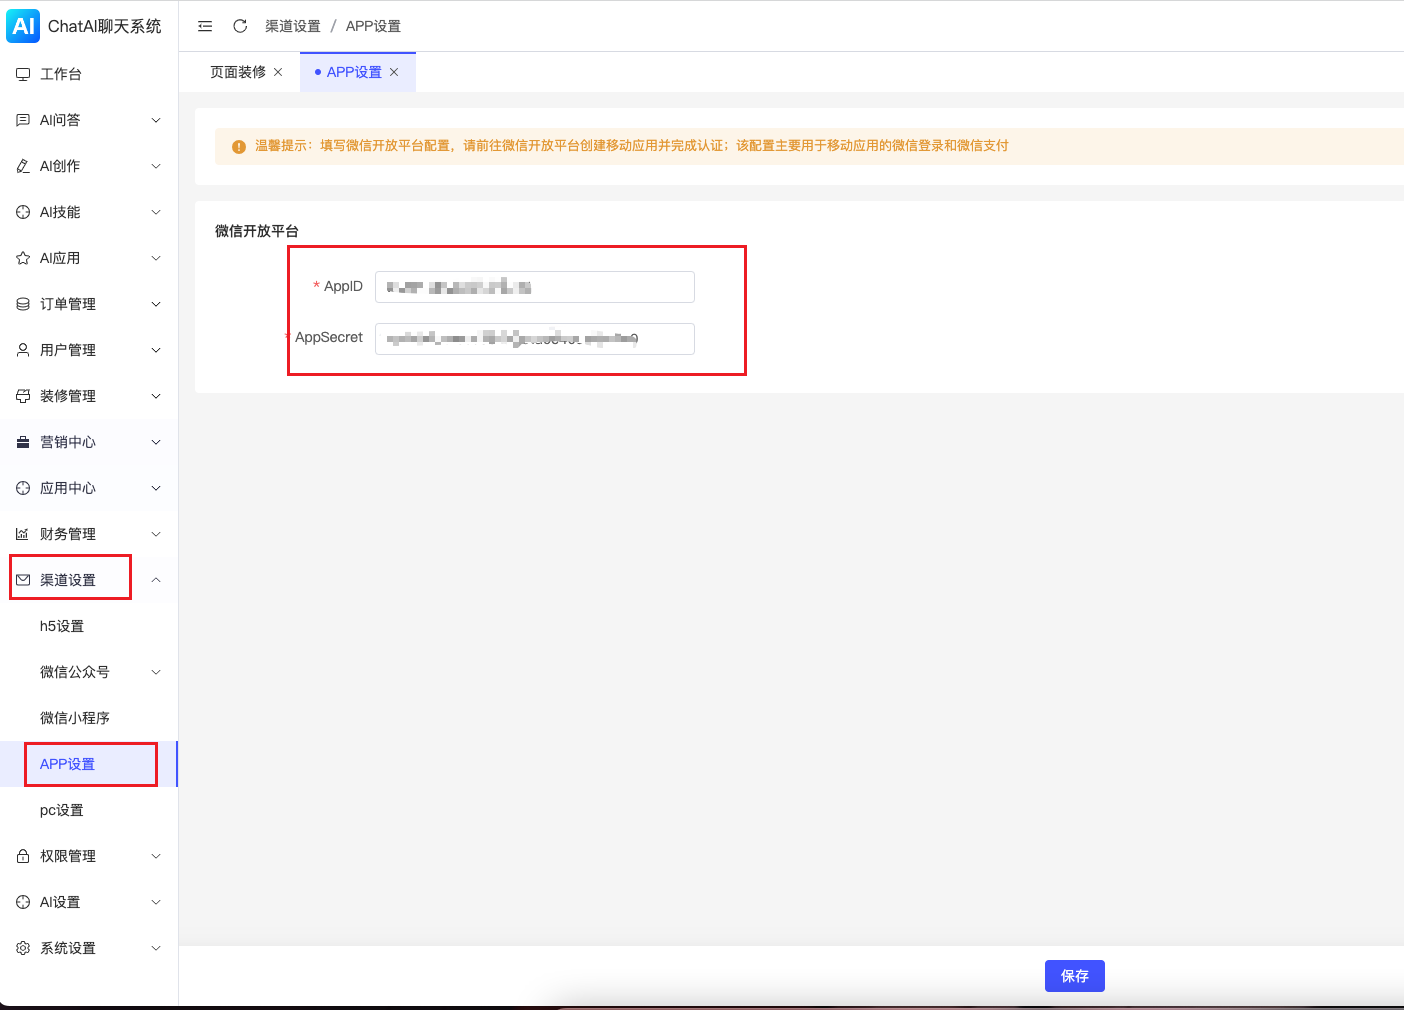Expand the AI设置 menu chevron
Viewport: 1404px width, 1010px height.
click(156, 902)
